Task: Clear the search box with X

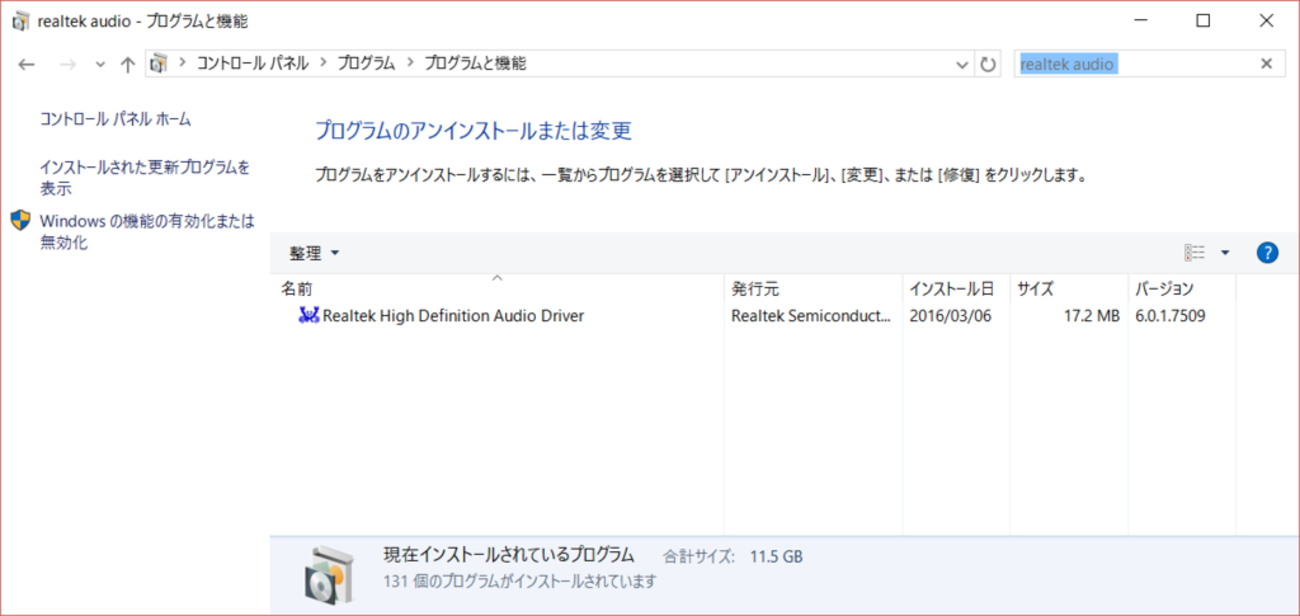Action: 1266,64
